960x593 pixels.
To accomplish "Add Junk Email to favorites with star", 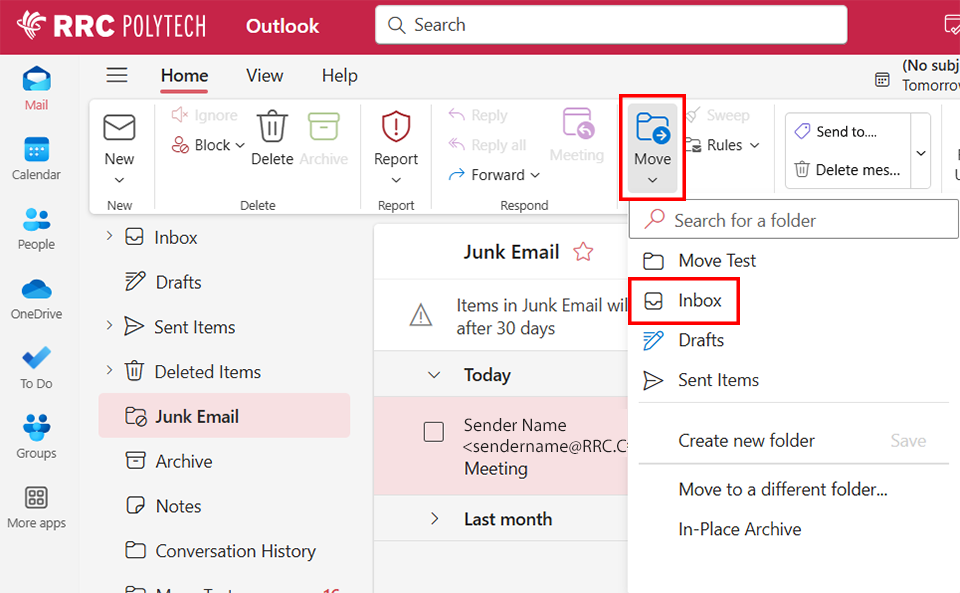I will 583,252.
